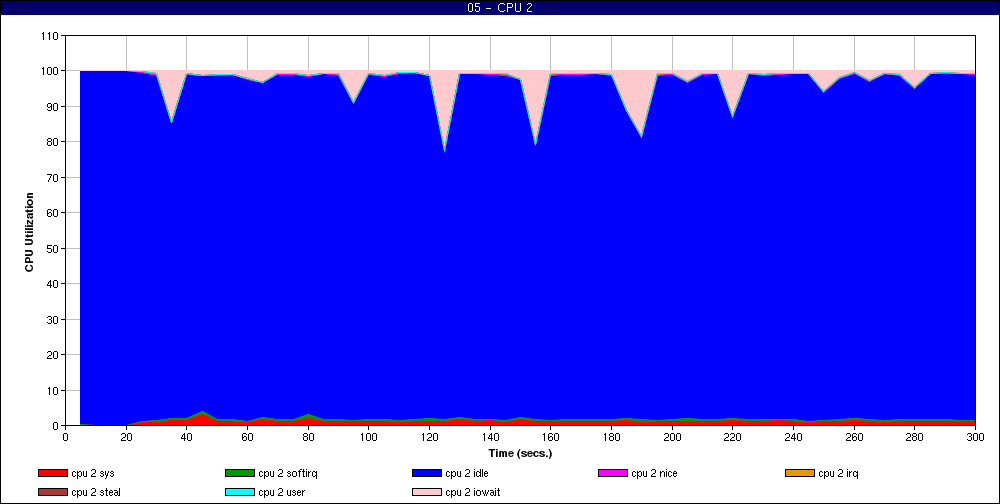Click the deepest iowait dip near 125 seconds

coord(445,151)
